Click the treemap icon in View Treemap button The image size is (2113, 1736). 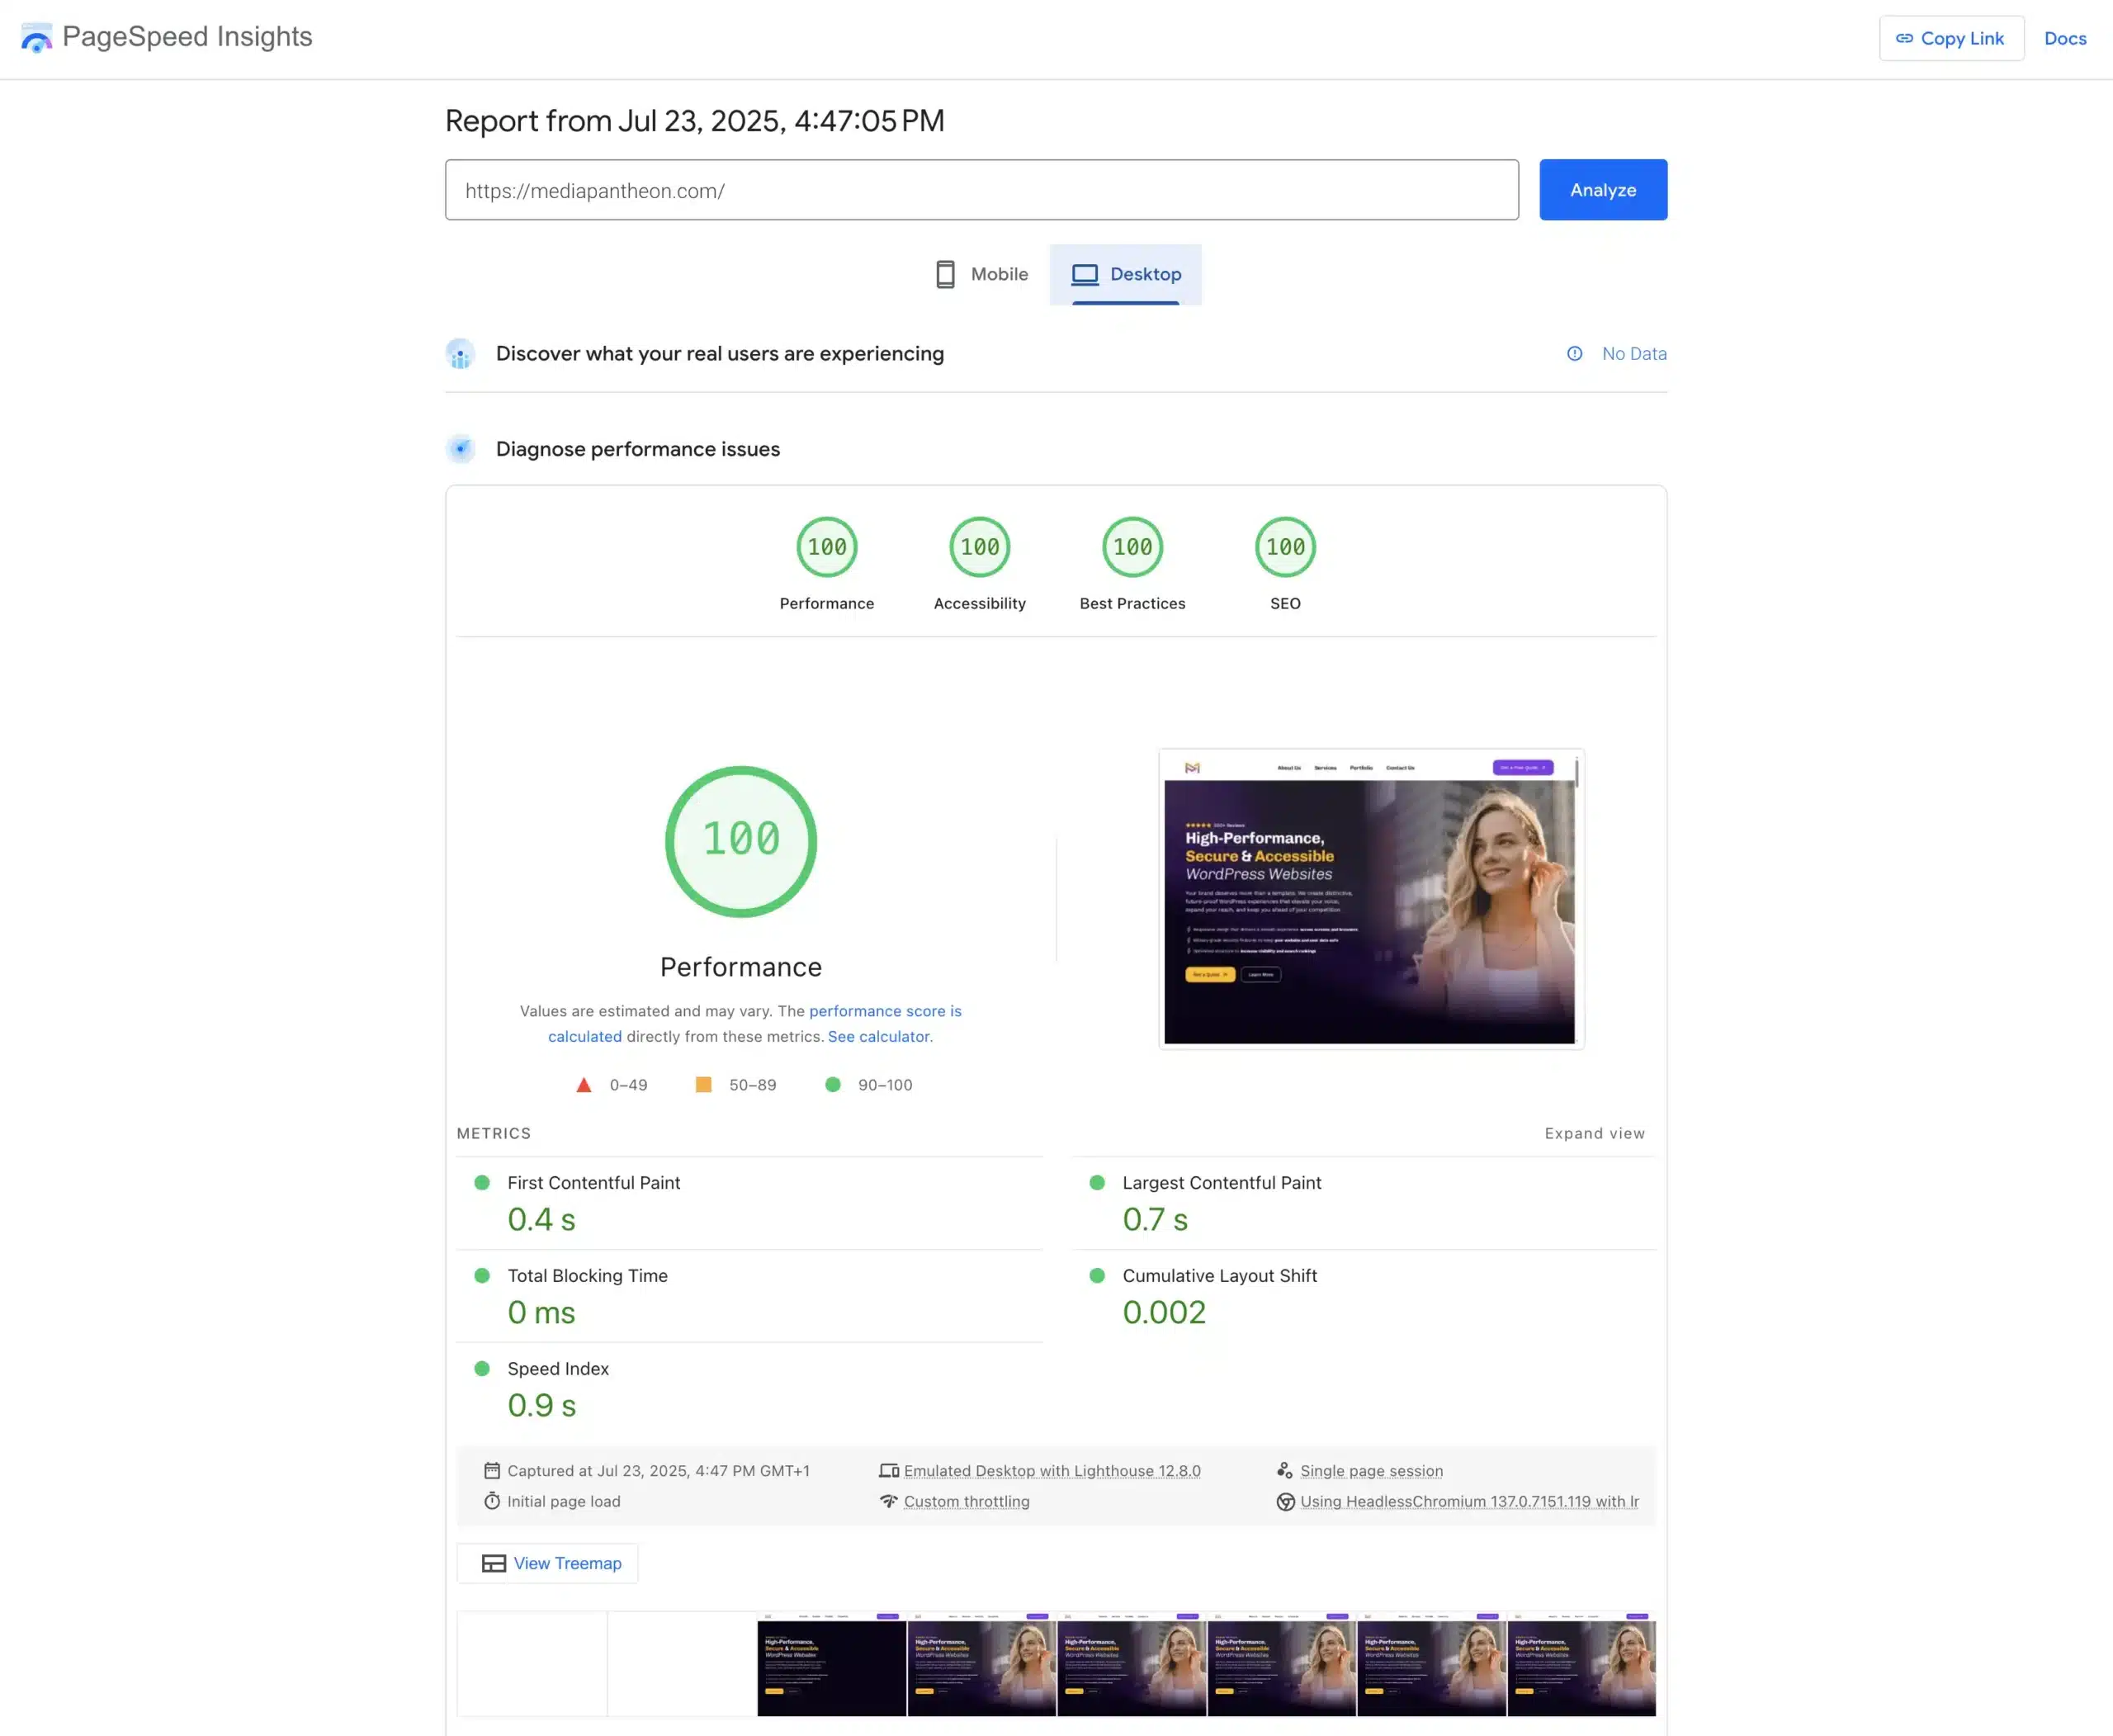tap(494, 1563)
